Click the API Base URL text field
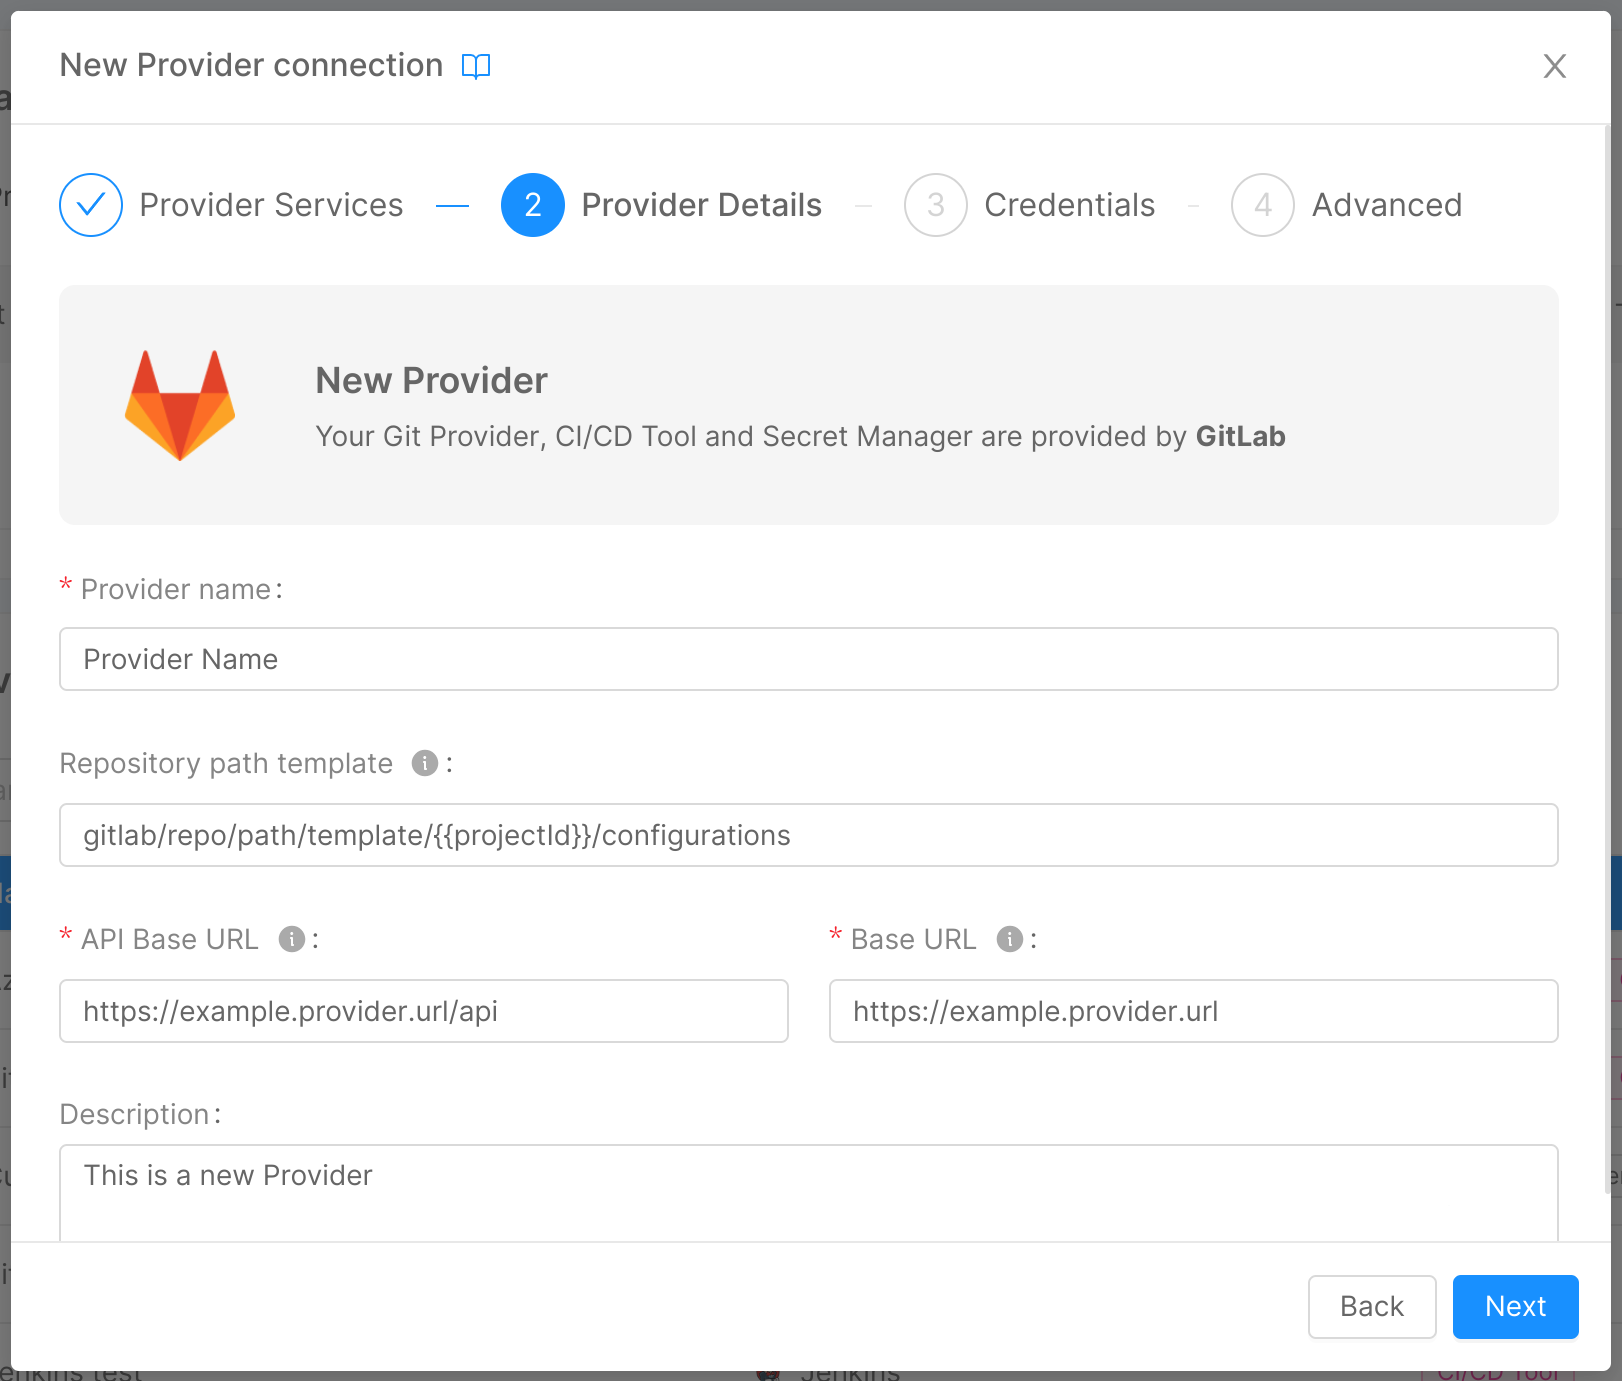 (424, 1011)
